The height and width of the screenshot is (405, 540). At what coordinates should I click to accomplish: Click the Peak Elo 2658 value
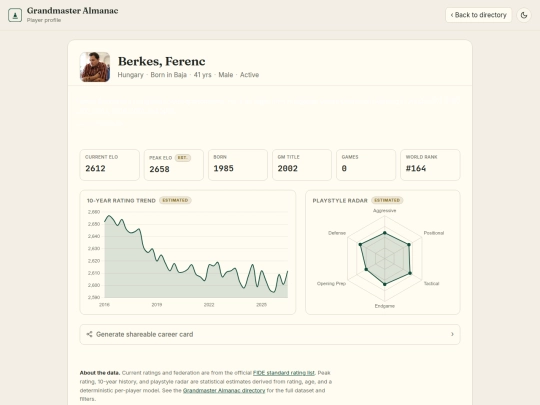159,169
